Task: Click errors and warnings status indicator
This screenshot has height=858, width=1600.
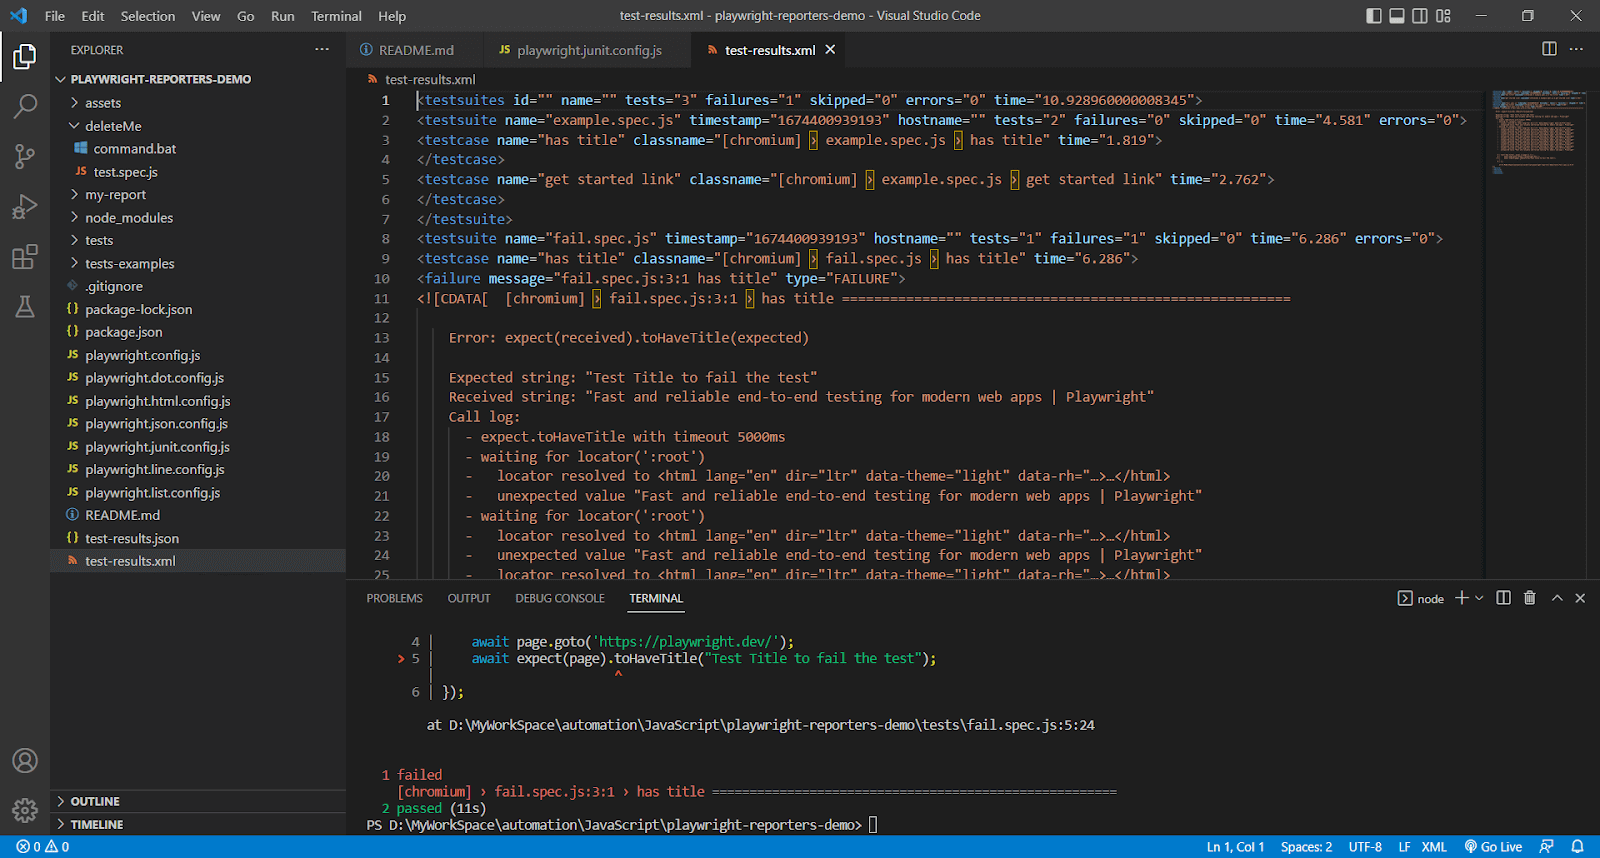Action: click(x=43, y=847)
